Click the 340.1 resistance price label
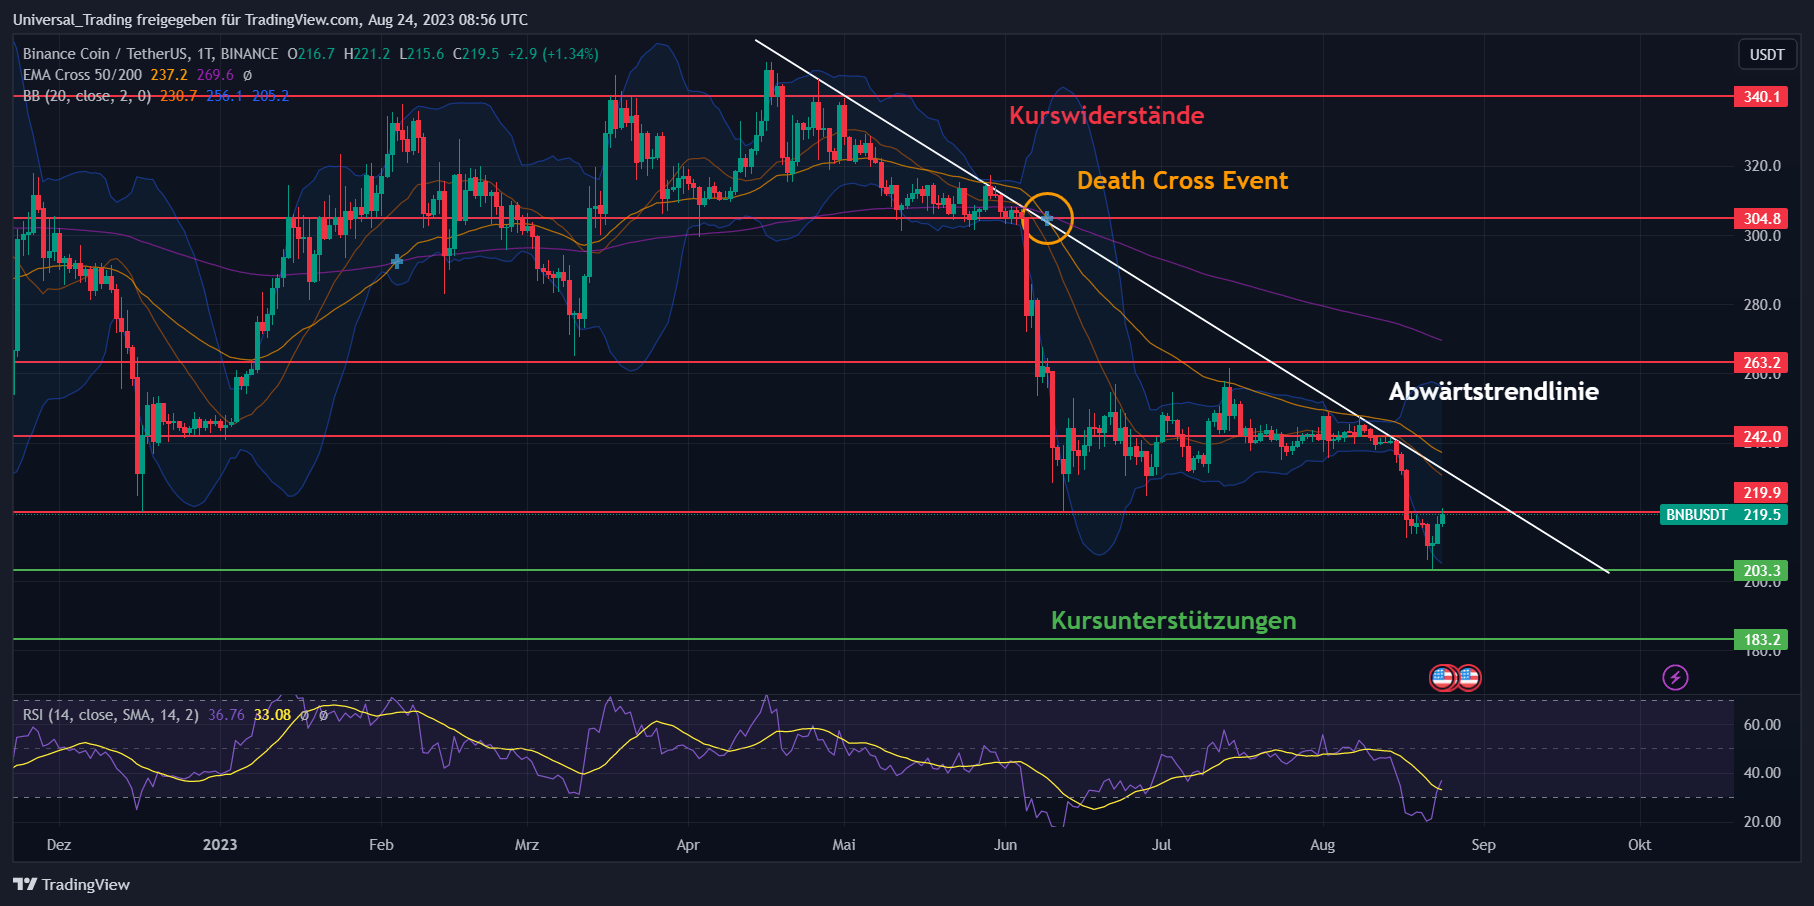Screen dimensions: 1814x906 click(x=1761, y=97)
